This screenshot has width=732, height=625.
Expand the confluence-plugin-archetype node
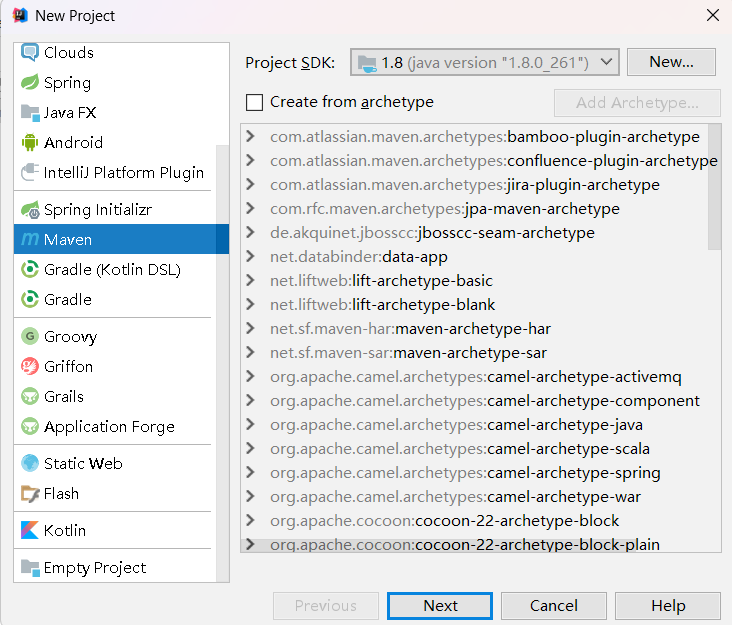251,160
